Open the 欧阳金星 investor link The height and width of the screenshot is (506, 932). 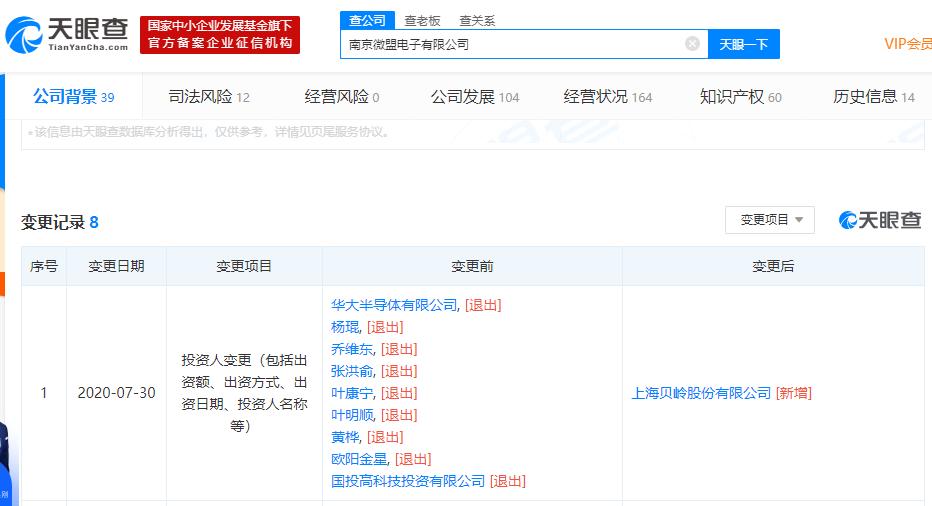359,459
